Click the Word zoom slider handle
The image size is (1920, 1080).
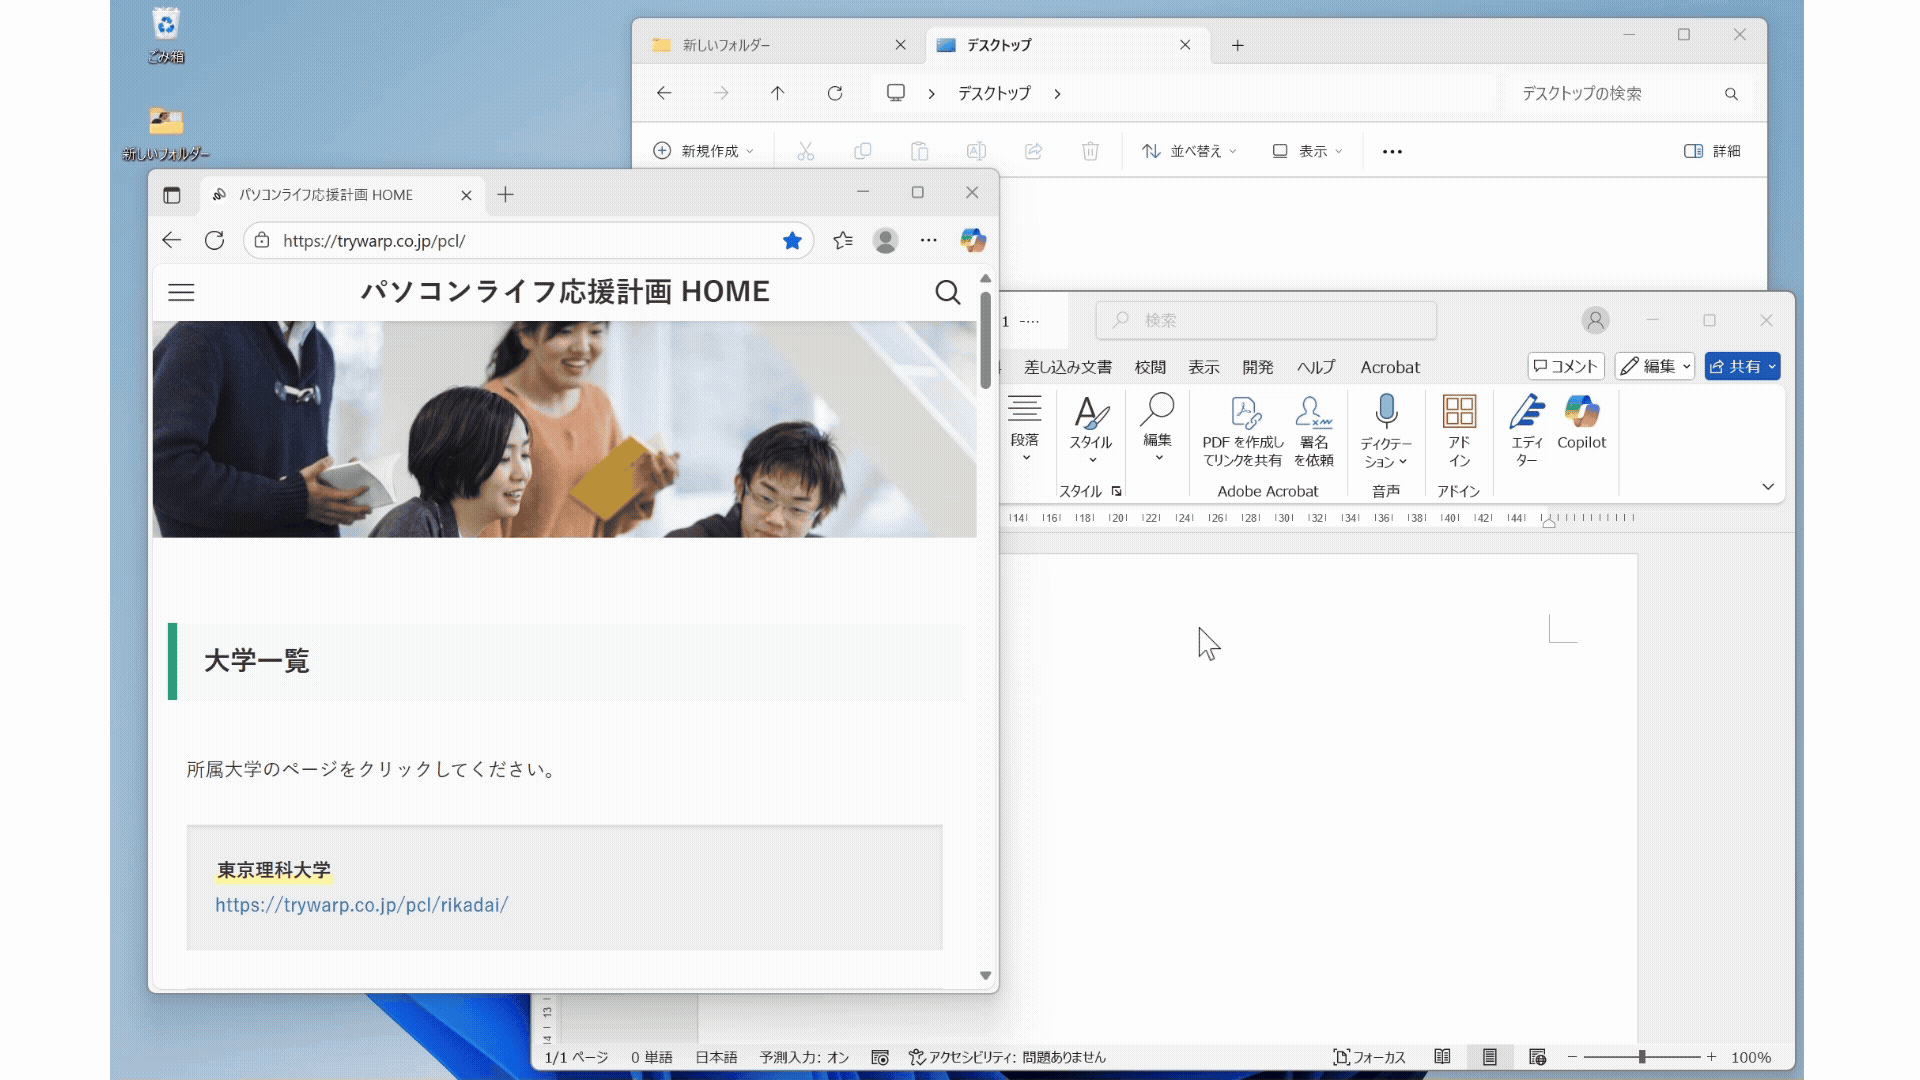click(x=1642, y=1057)
